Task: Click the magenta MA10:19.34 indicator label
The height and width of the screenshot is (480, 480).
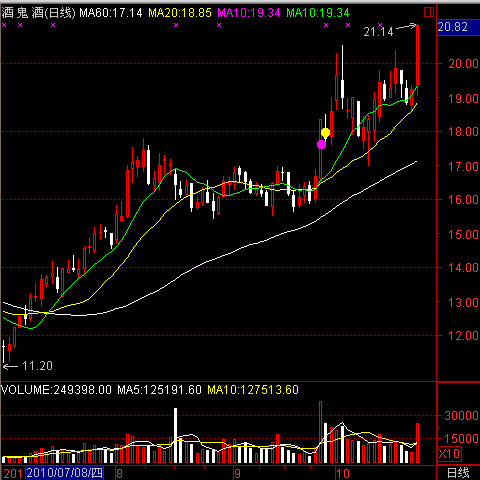Action: tap(249, 13)
